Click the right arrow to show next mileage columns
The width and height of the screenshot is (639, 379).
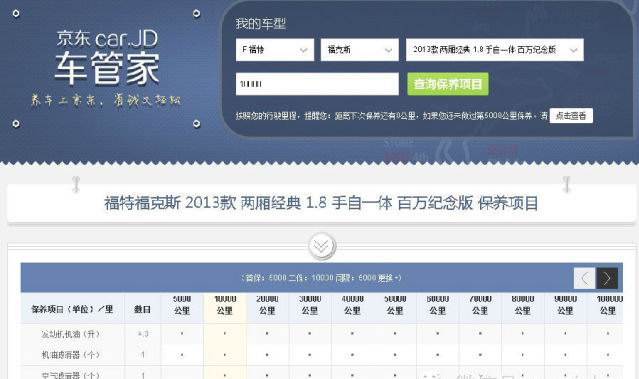(607, 278)
